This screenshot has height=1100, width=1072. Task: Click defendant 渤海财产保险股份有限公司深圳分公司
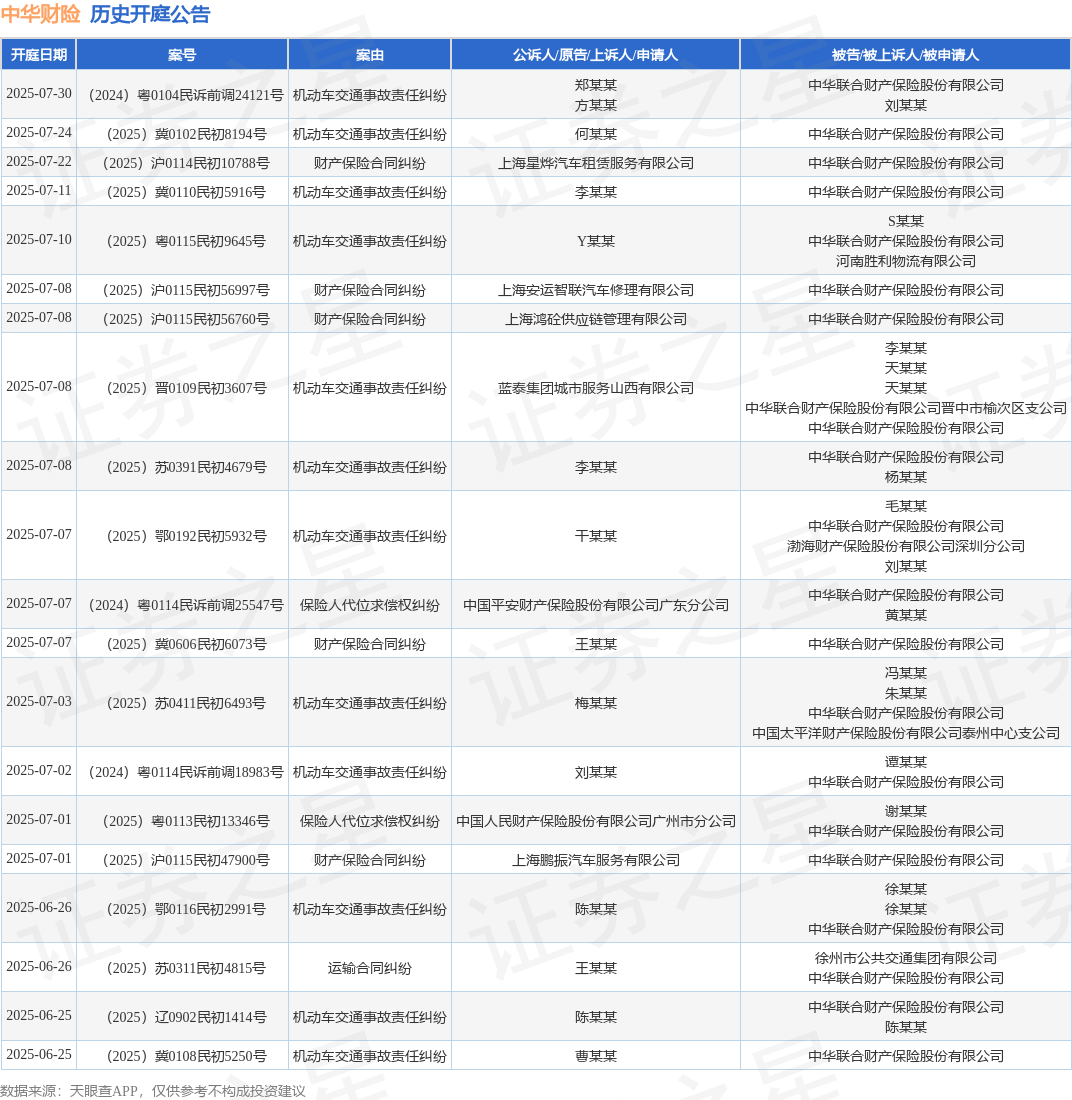click(906, 546)
